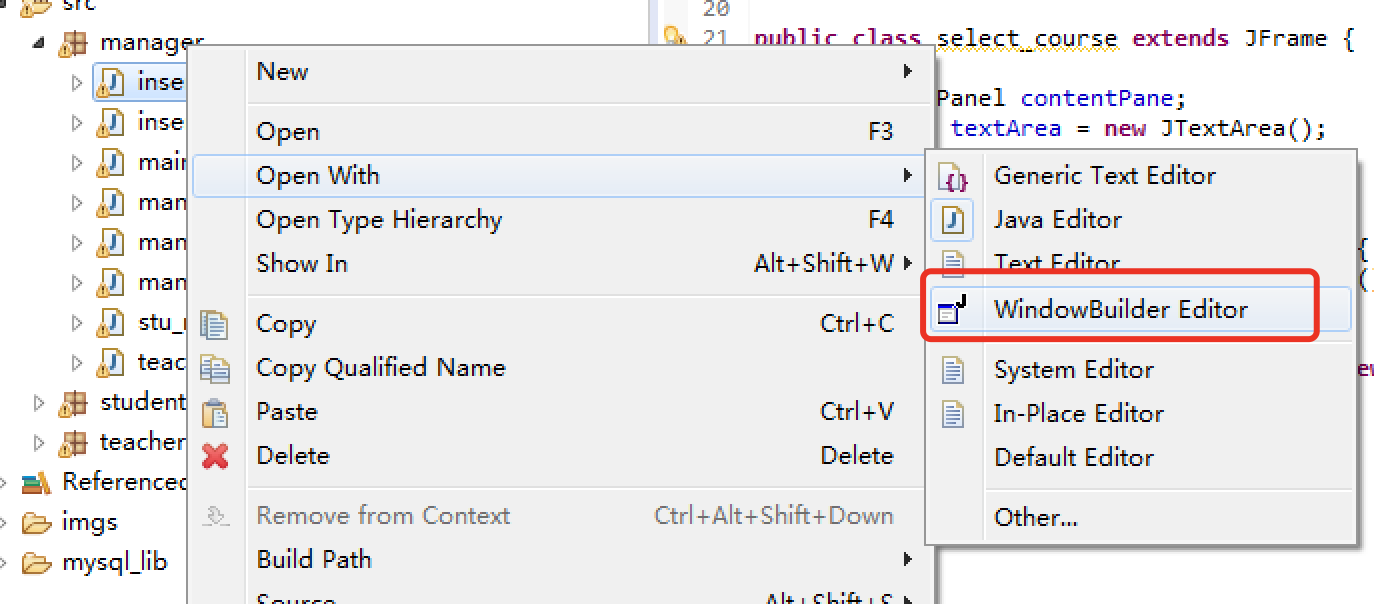Select Copy Qualified Name
The image size is (1374, 604).
coord(560,367)
